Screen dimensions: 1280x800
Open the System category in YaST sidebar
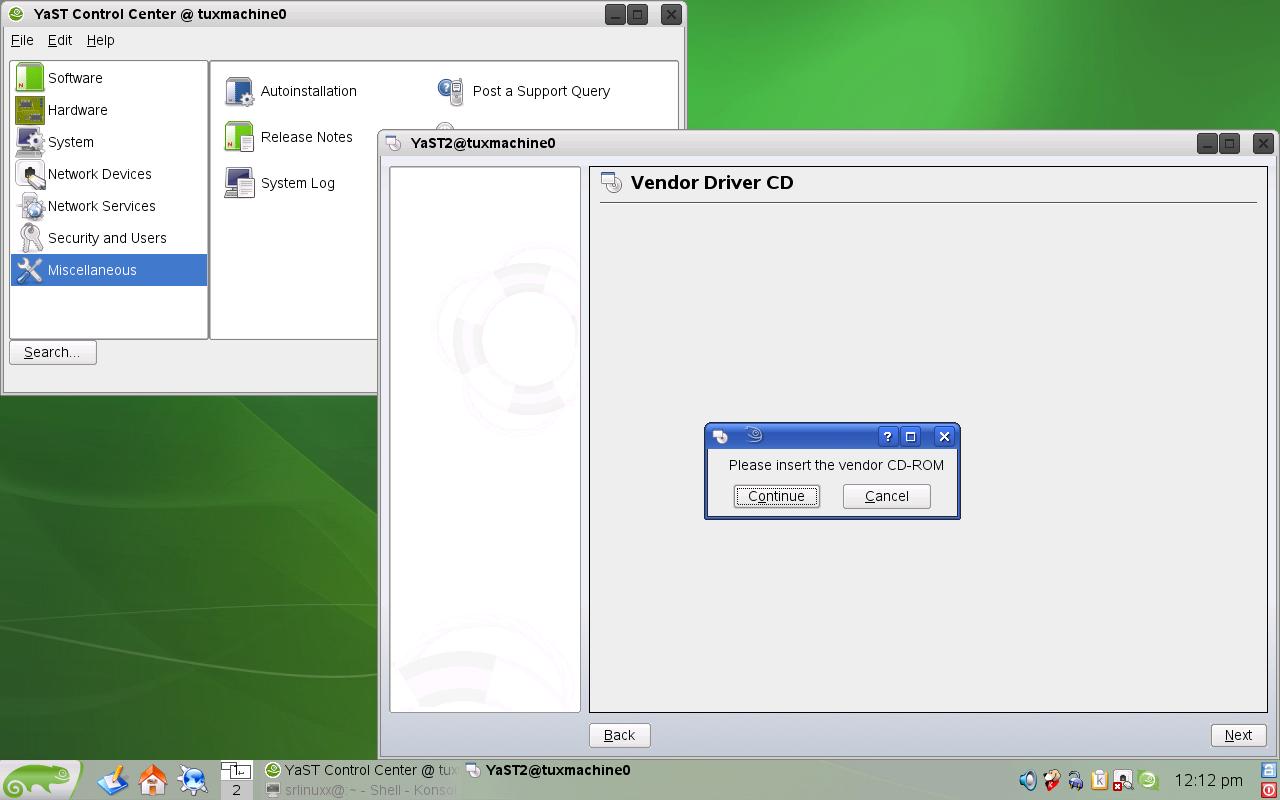point(109,142)
